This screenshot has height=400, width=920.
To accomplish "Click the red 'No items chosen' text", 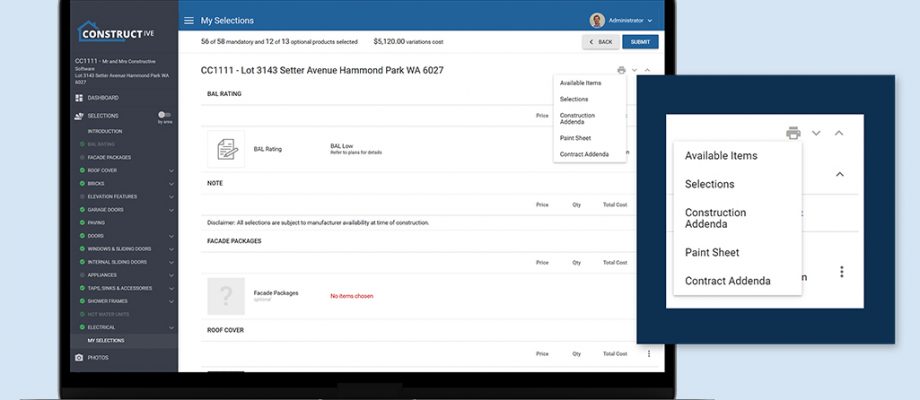I will click(352, 296).
